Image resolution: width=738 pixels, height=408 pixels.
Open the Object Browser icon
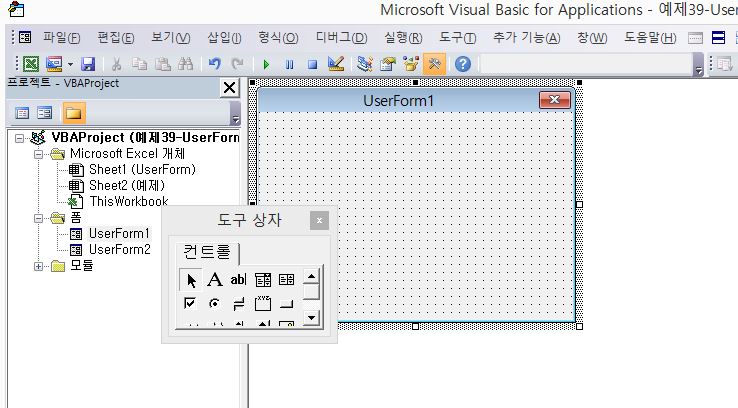pos(411,64)
